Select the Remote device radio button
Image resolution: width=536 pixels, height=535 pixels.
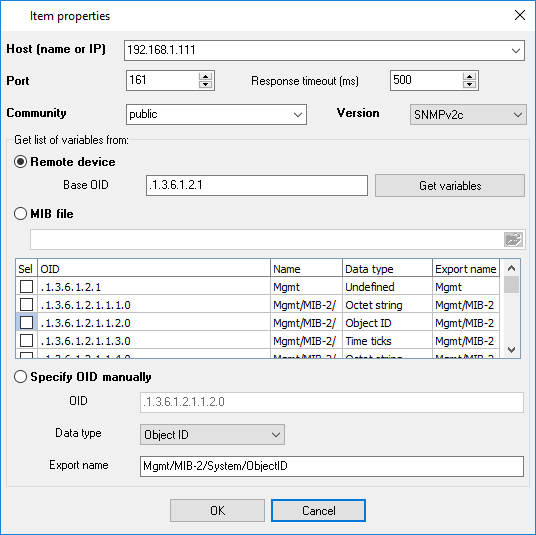tap(21, 162)
